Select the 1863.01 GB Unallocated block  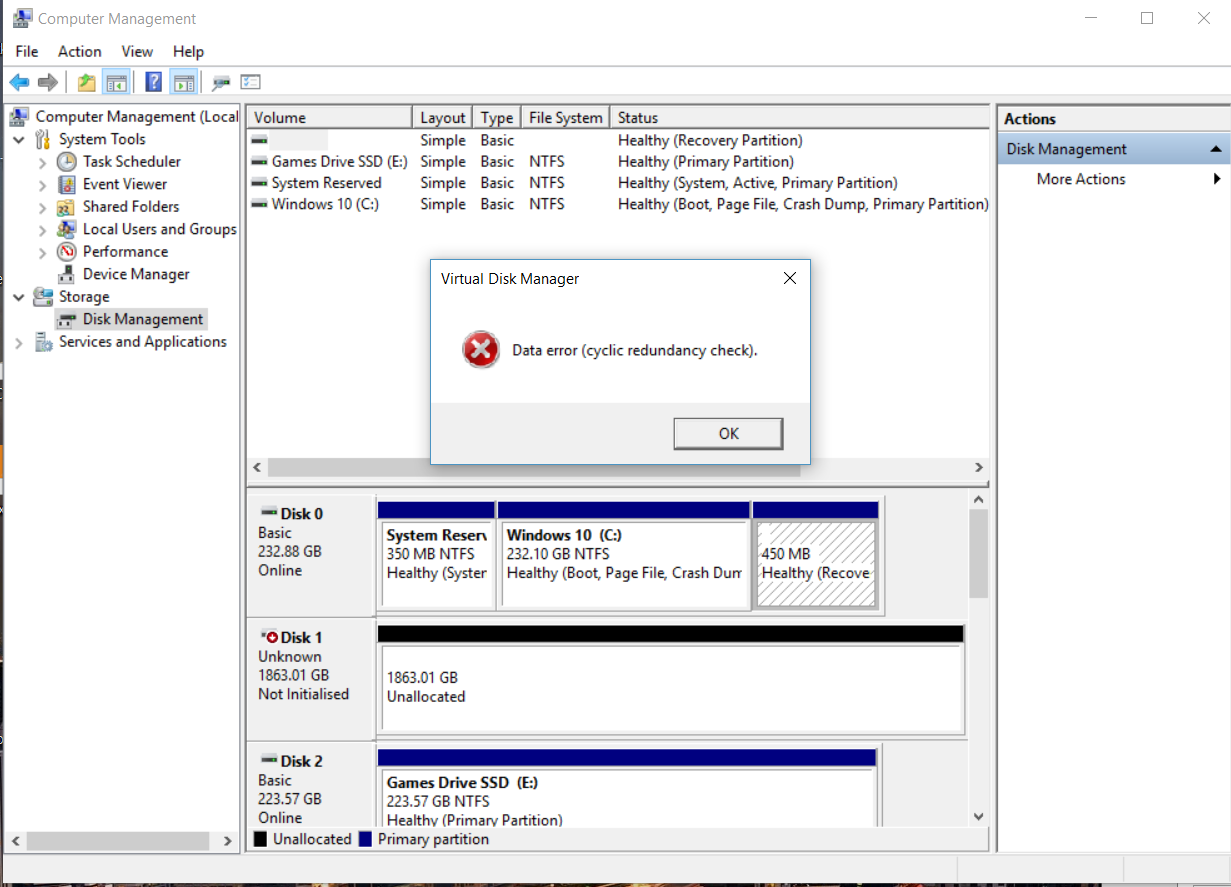[671, 681]
